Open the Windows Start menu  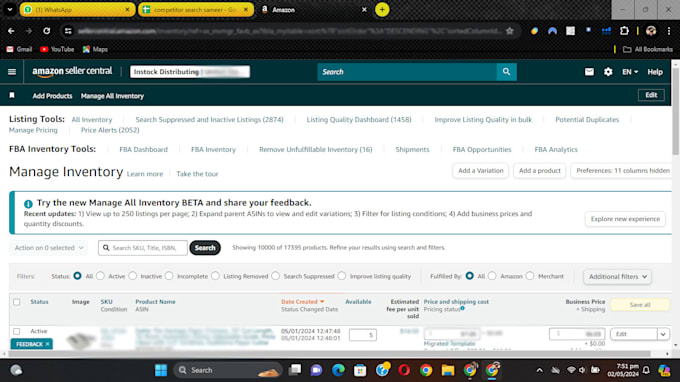pos(161,370)
